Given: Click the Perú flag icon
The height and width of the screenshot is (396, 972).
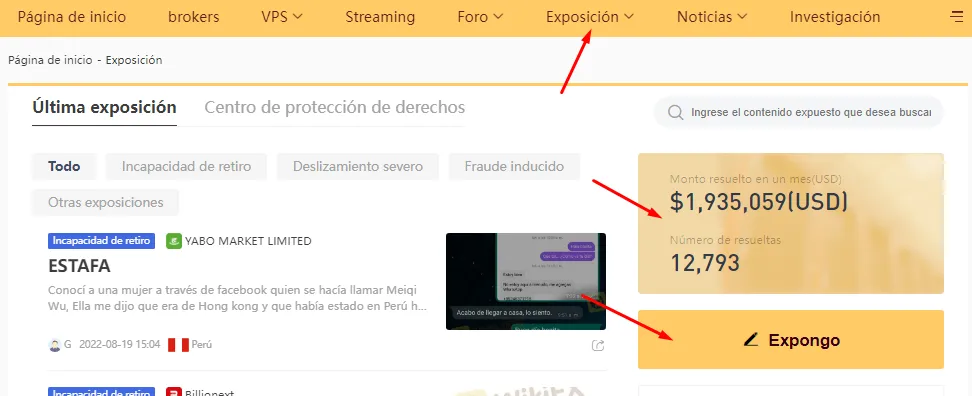Looking at the screenshot, I should click(x=179, y=345).
